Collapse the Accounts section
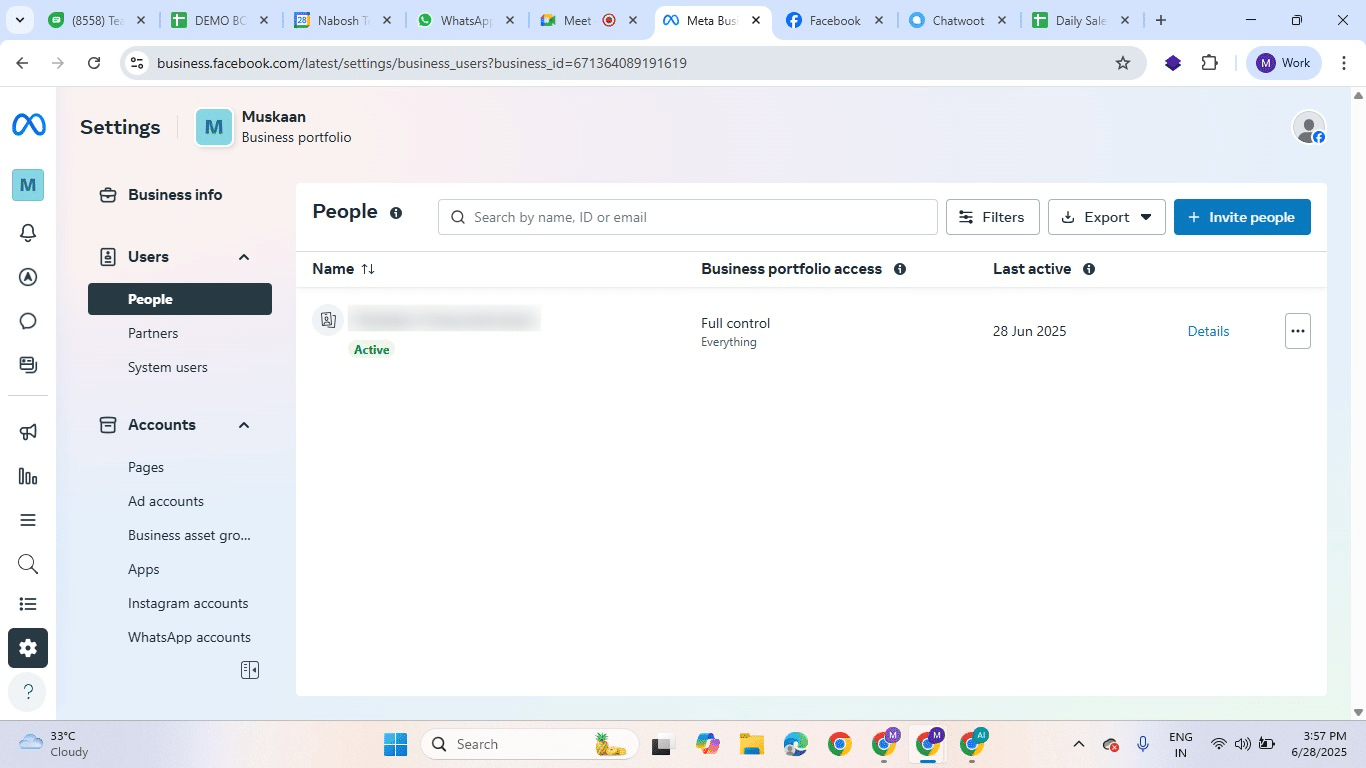The width and height of the screenshot is (1366, 768). tap(243, 424)
